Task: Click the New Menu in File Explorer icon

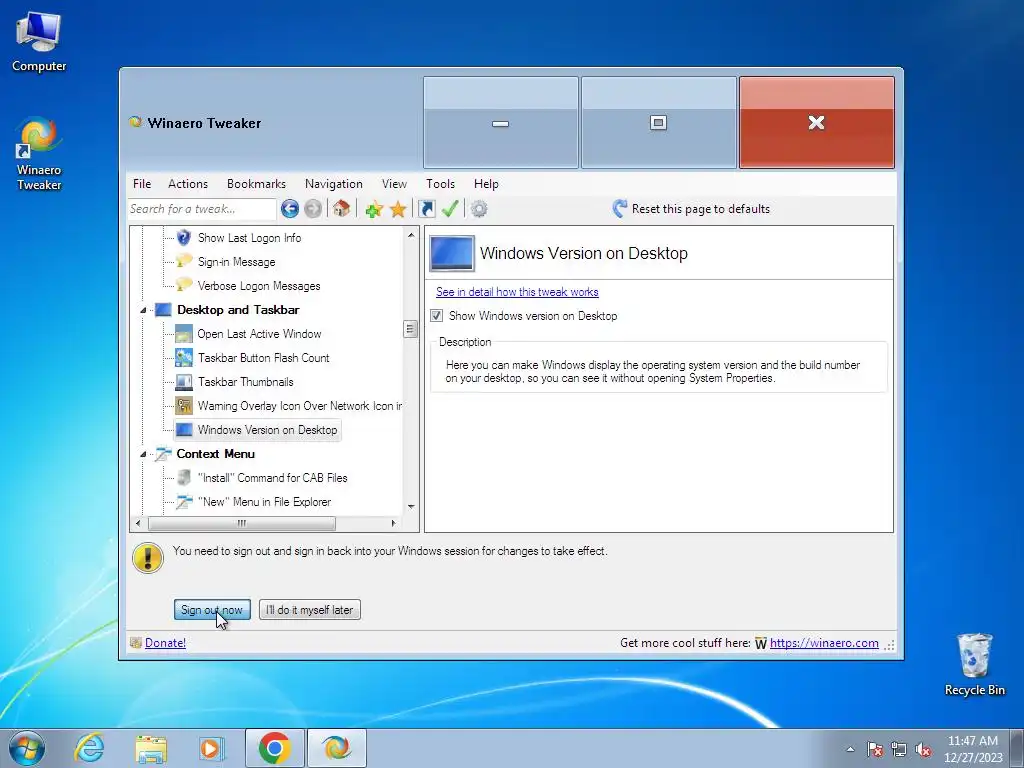Action: 184,502
